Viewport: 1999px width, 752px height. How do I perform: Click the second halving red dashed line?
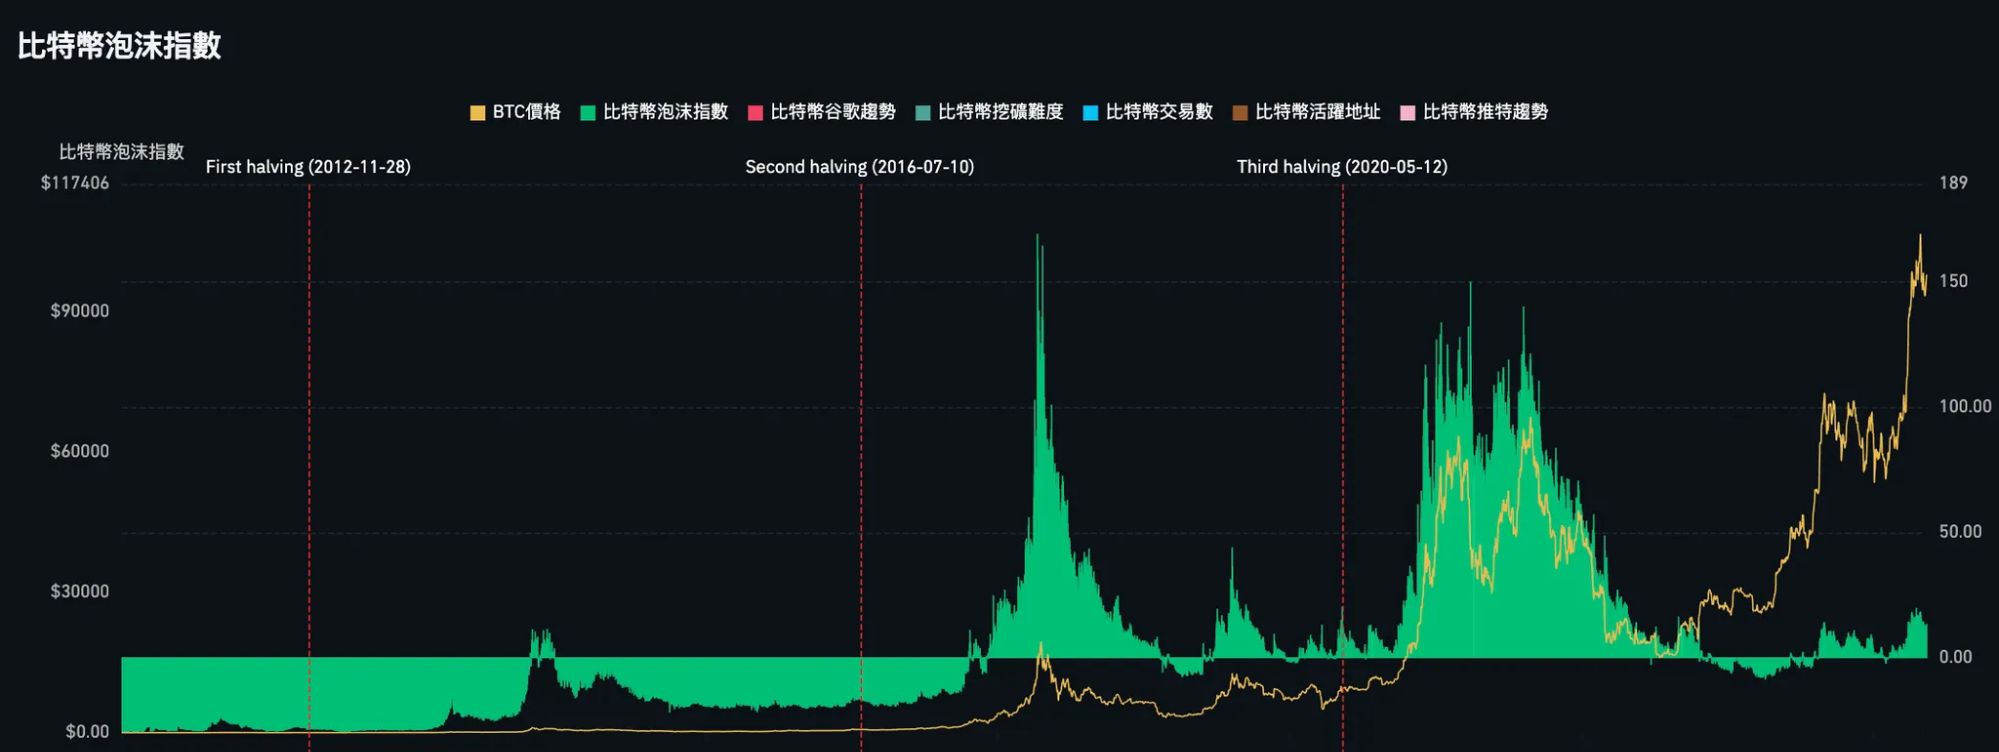point(861,400)
